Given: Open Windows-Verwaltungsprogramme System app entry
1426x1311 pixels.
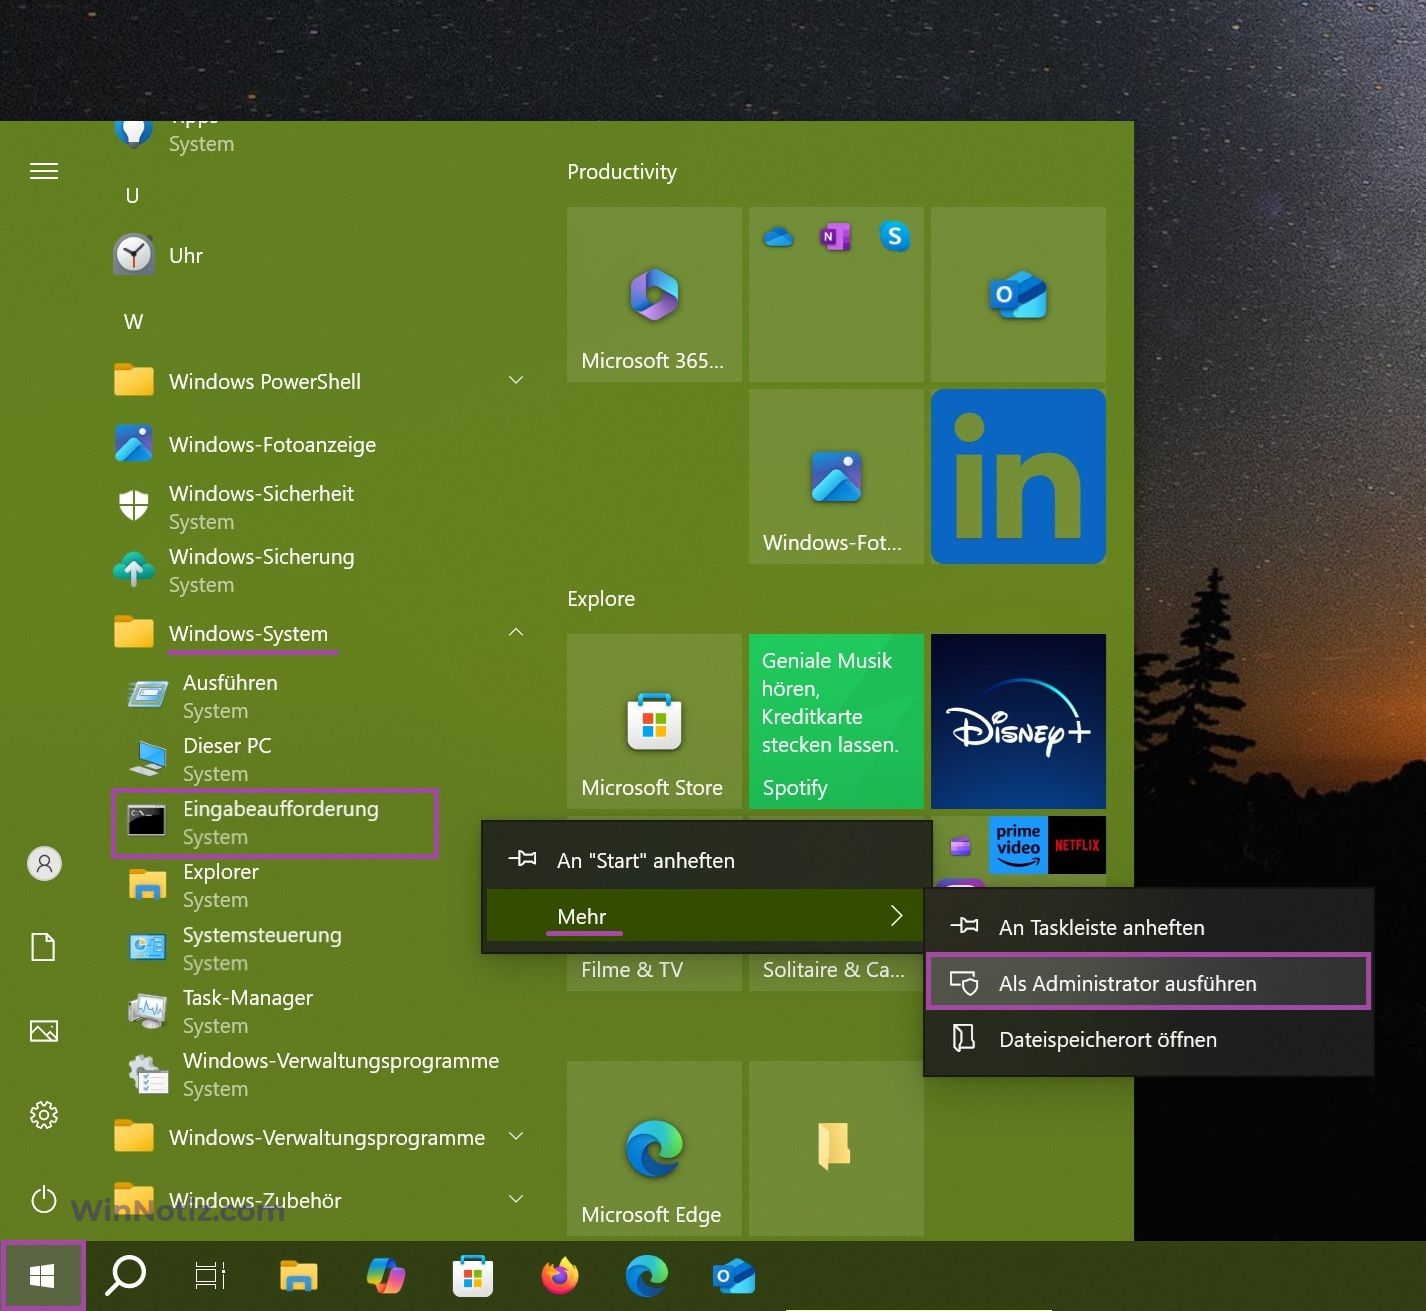Looking at the screenshot, I should click(x=320, y=1075).
